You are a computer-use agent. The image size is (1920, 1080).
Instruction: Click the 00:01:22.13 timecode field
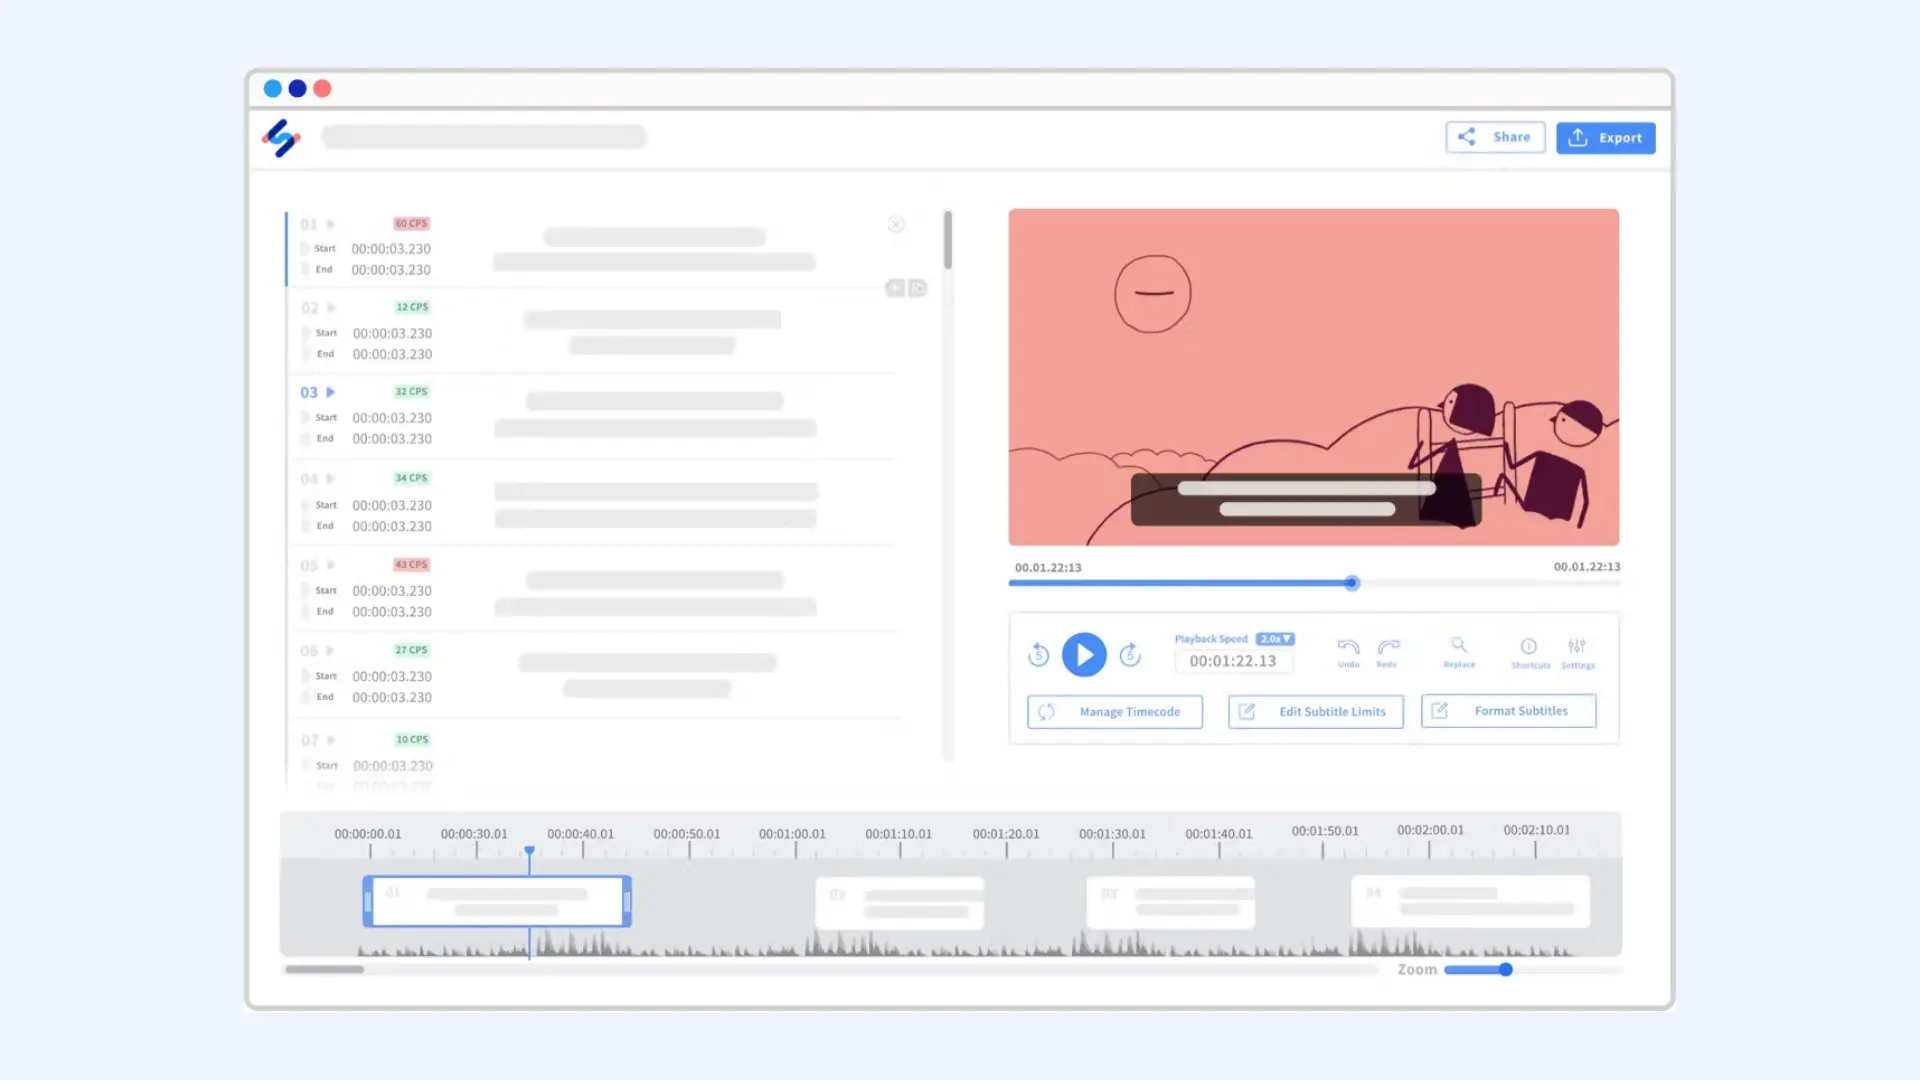[x=1233, y=661]
